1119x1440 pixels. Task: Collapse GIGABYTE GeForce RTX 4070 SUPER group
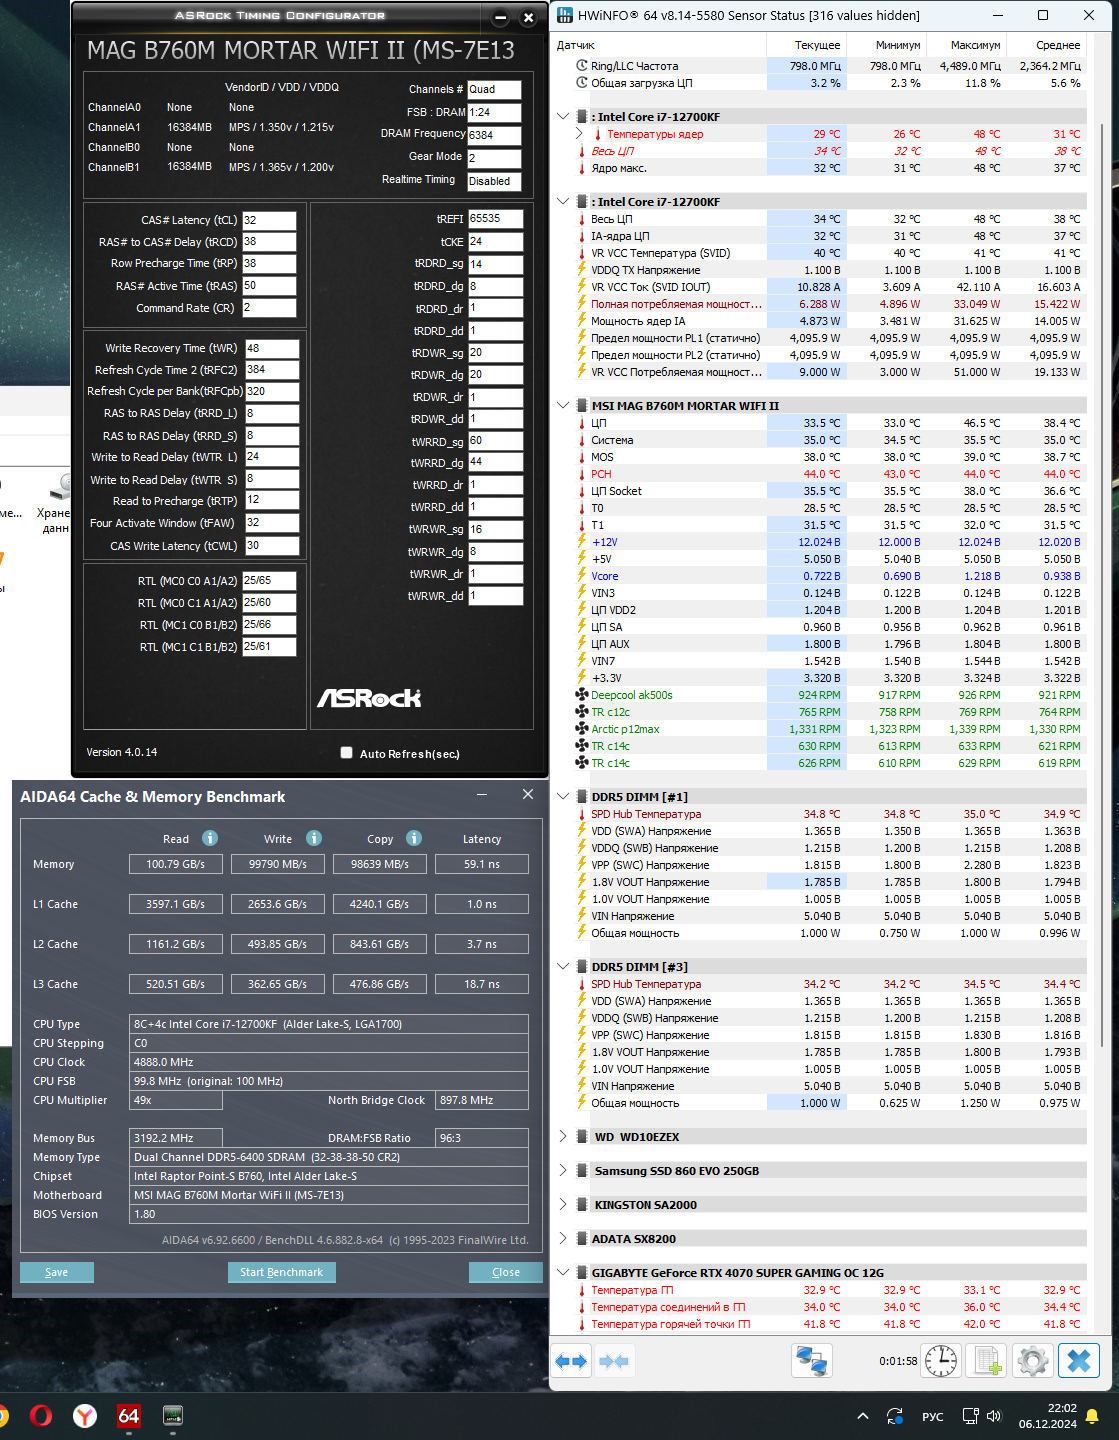563,1272
